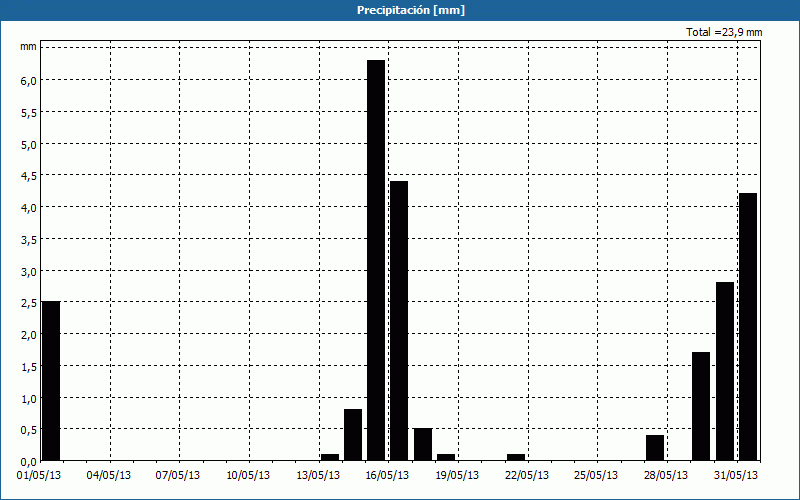This screenshot has height=500, width=800.
Task: Click the 5,5 y-axis value
Action: (x=29, y=113)
